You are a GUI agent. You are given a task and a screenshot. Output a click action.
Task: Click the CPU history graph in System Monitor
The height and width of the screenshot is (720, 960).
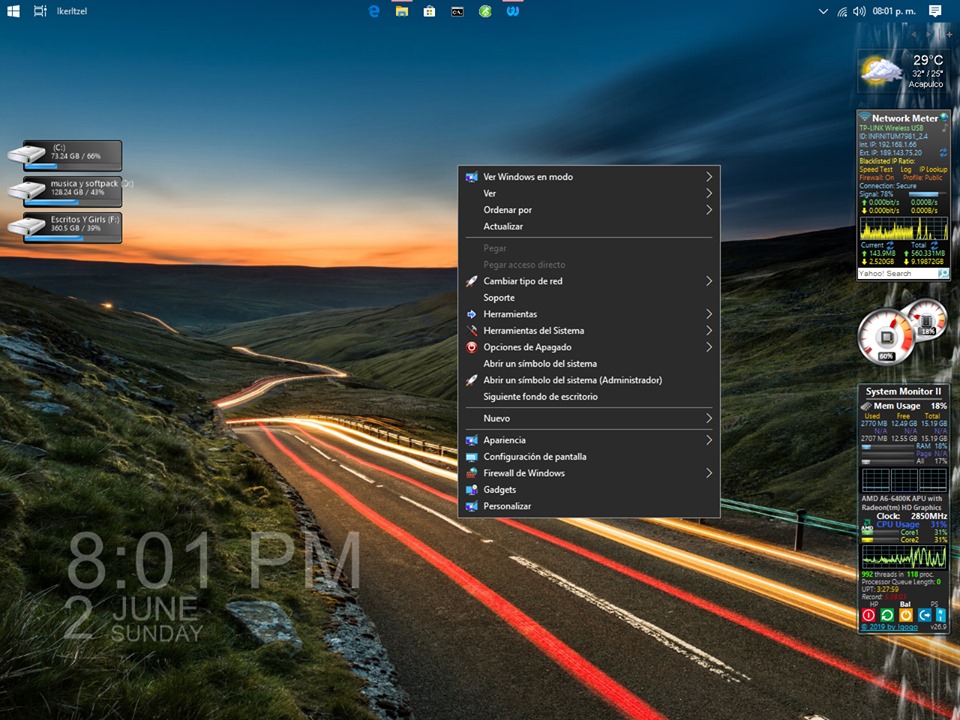coord(904,557)
